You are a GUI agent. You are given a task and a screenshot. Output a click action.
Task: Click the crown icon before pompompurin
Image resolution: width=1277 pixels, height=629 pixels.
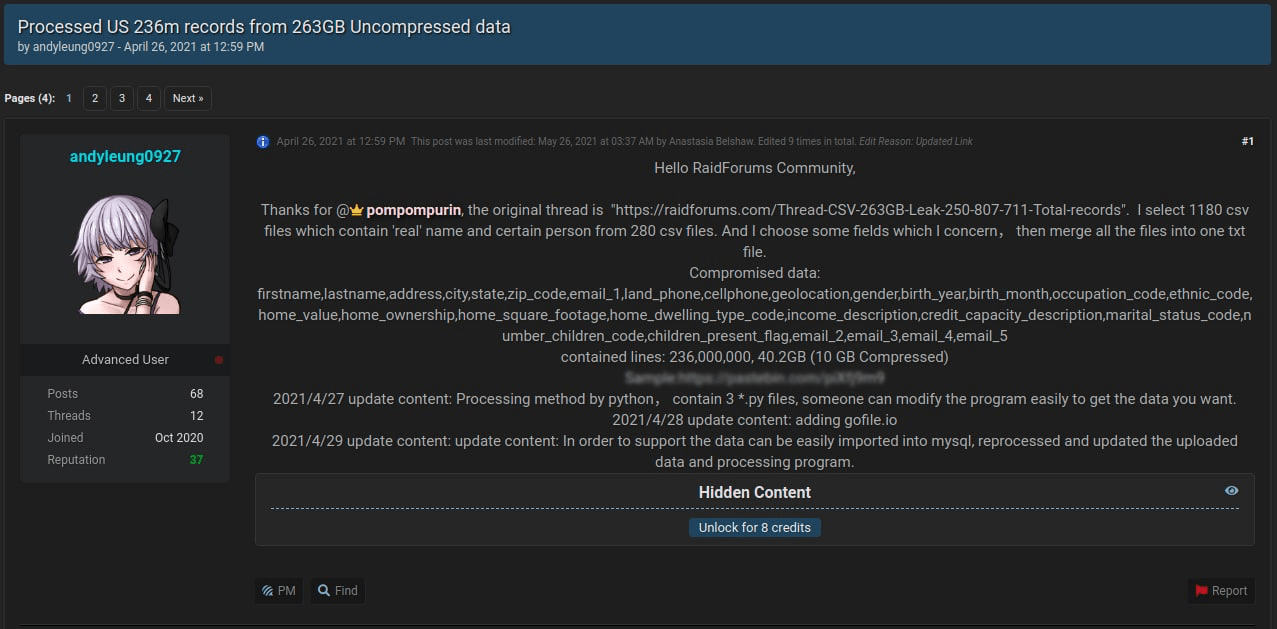(x=356, y=210)
